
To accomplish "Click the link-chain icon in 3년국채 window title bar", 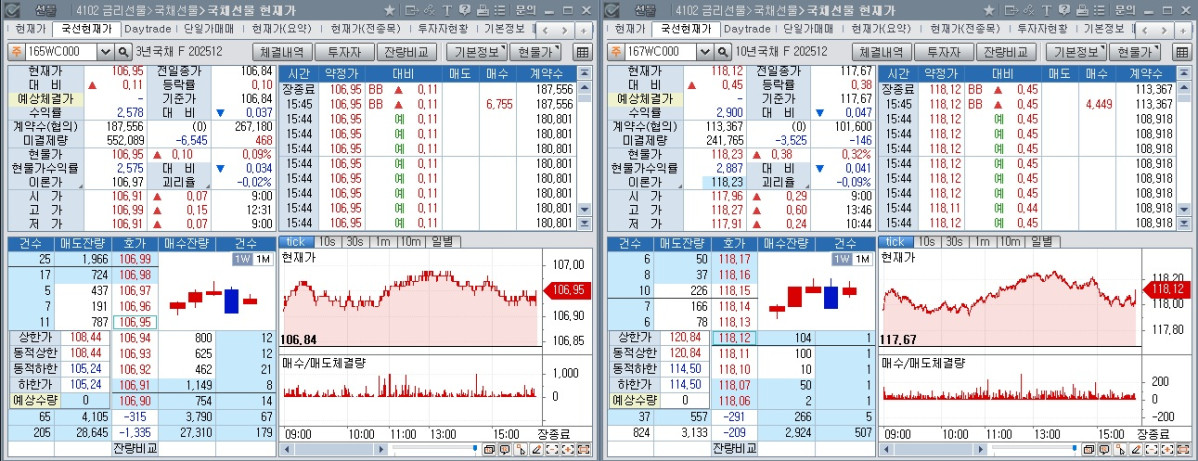I will coord(429,11).
